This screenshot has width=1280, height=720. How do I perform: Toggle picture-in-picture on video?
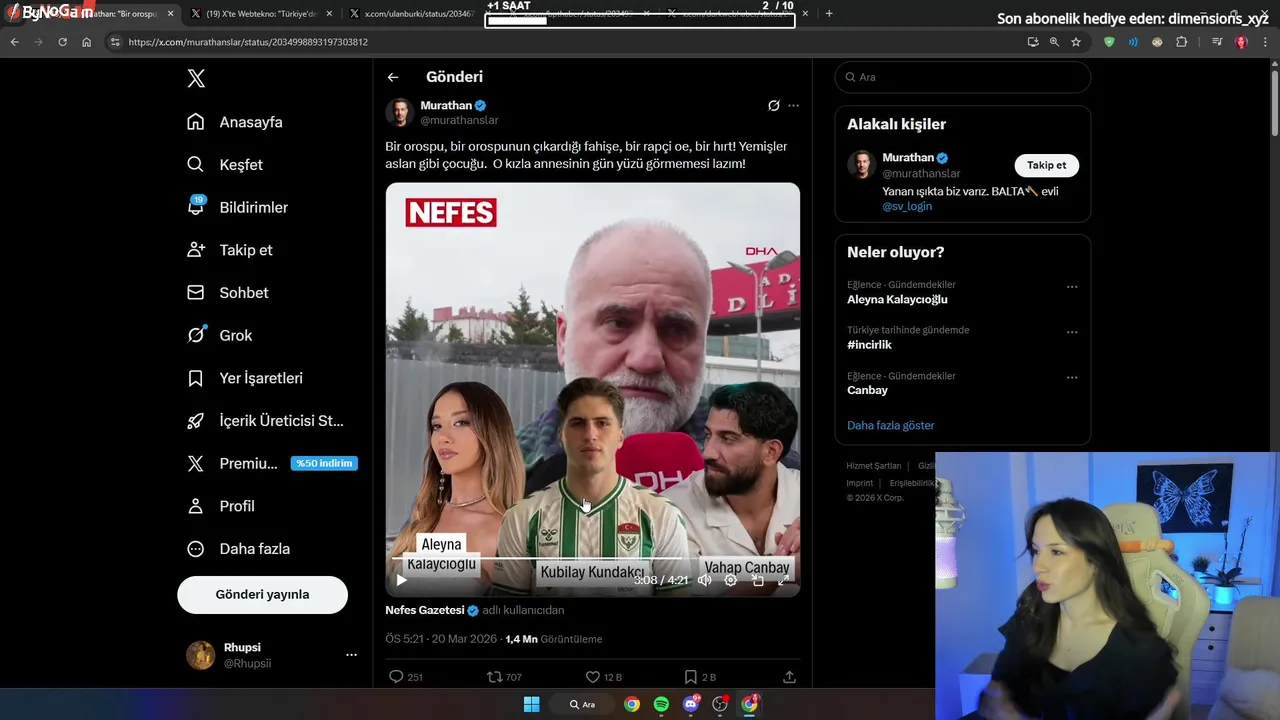pyautogui.click(x=758, y=580)
